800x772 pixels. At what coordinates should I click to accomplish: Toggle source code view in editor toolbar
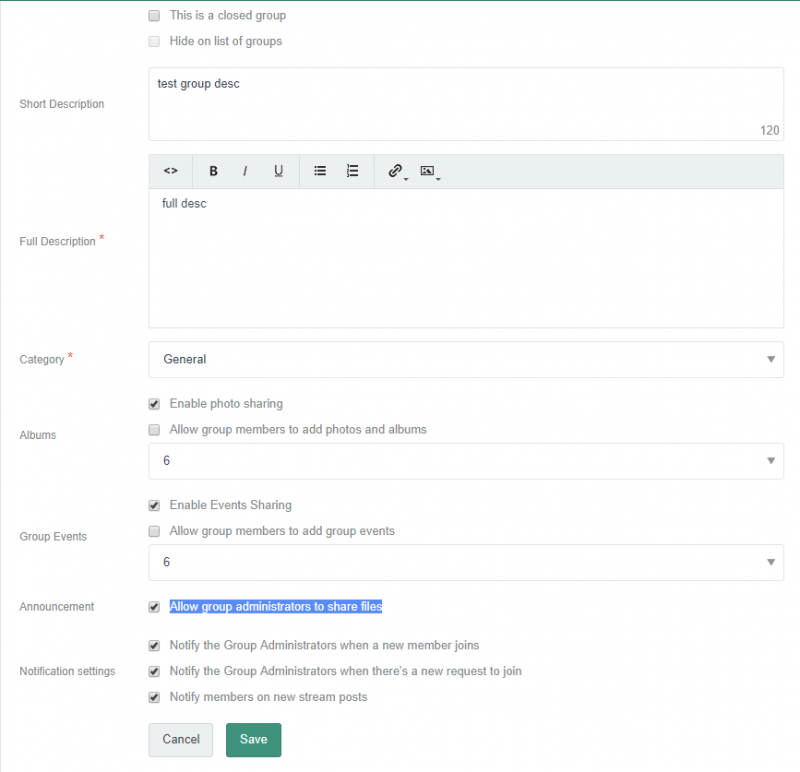[170, 171]
